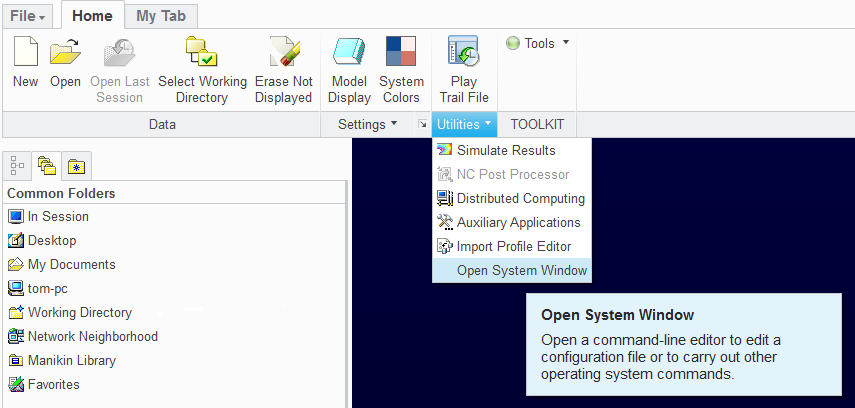
Task: Click the Open folder icon
Action: [65, 51]
